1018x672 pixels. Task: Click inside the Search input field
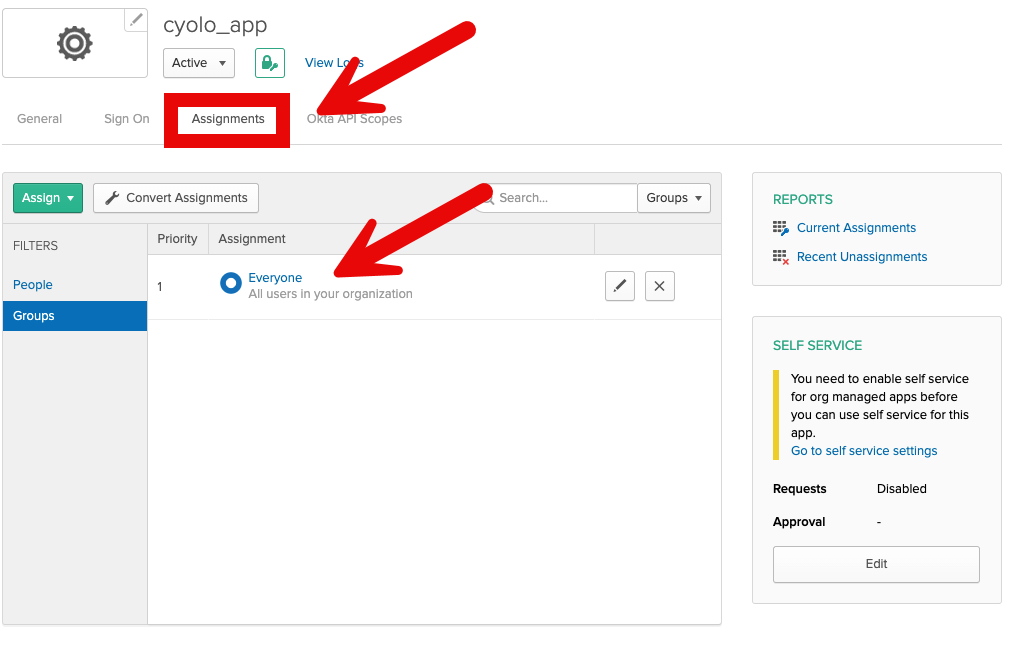pyautogui.click(x=560, y=197)
